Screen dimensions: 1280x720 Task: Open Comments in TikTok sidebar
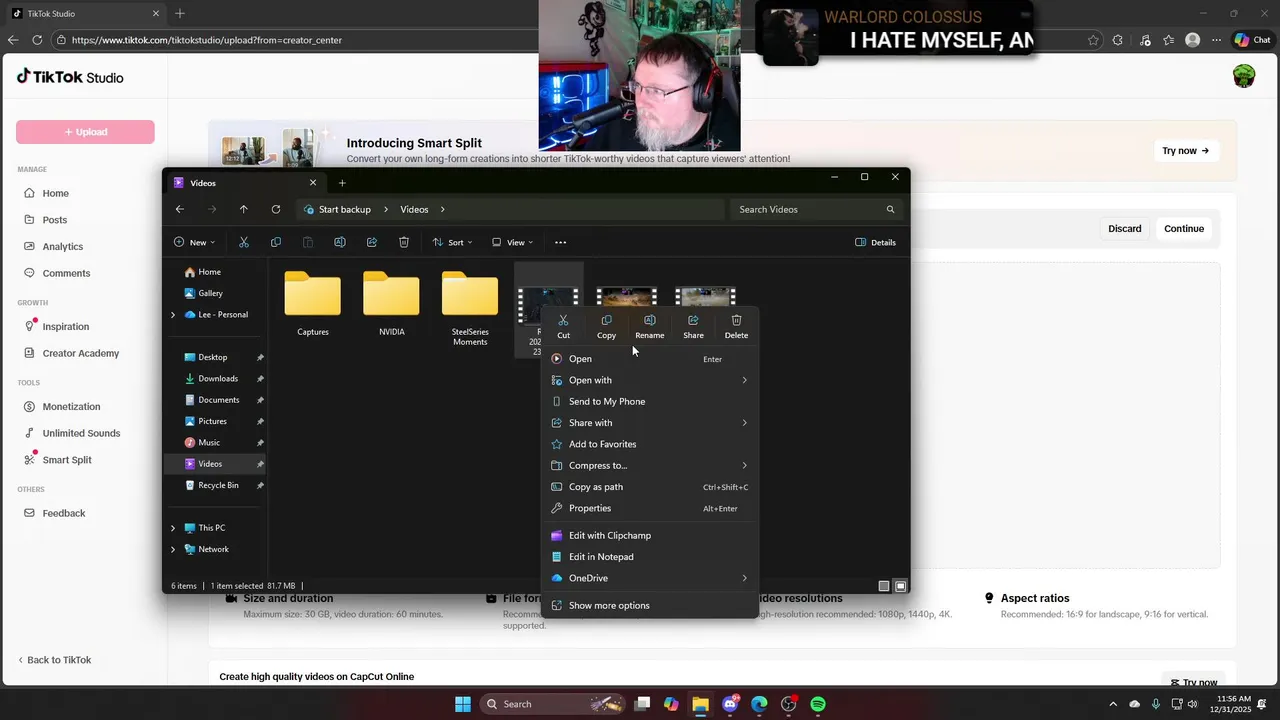(66, 273)
